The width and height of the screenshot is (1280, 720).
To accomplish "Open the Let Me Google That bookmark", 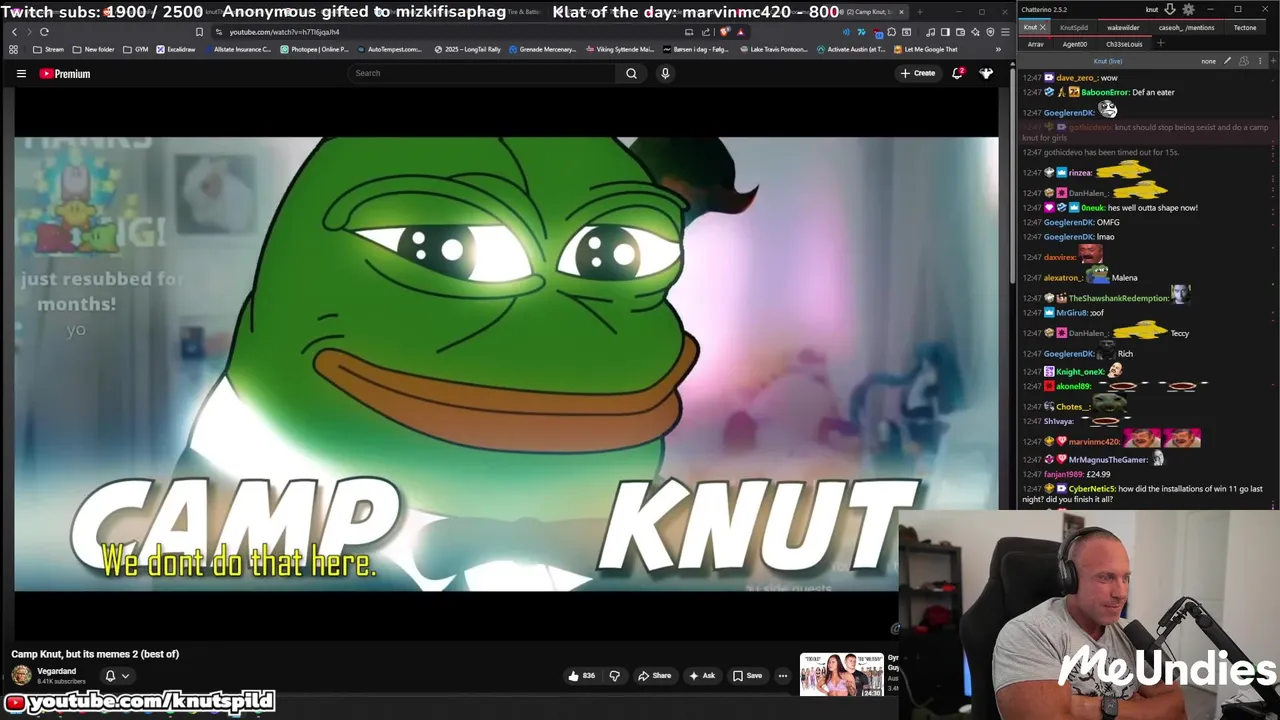I will (926, 49).
